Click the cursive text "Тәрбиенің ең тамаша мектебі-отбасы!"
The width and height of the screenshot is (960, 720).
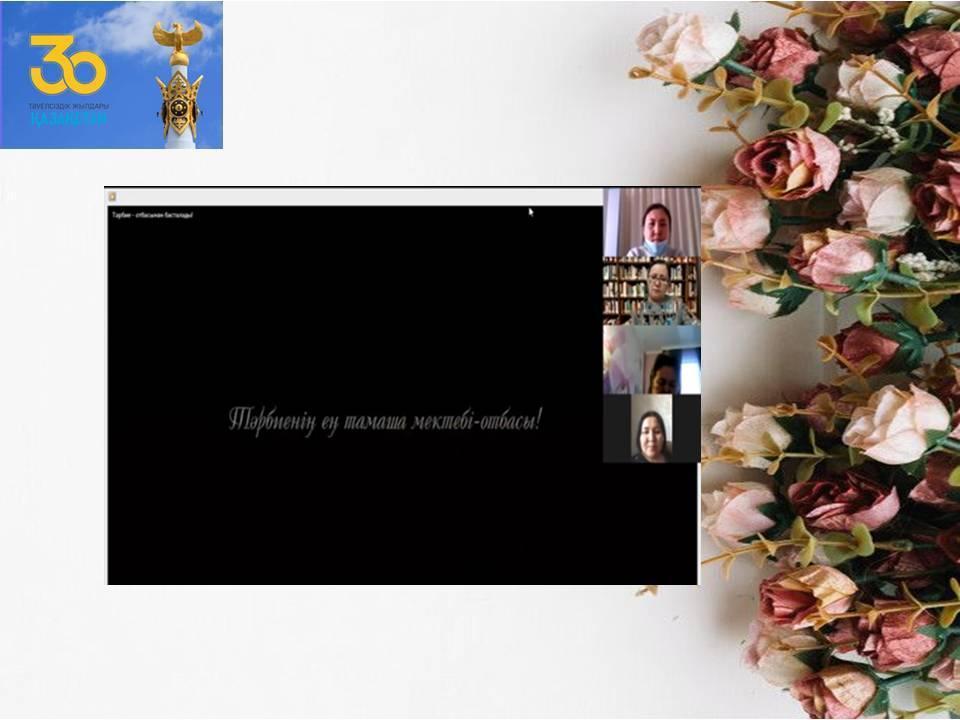point(385,419)
